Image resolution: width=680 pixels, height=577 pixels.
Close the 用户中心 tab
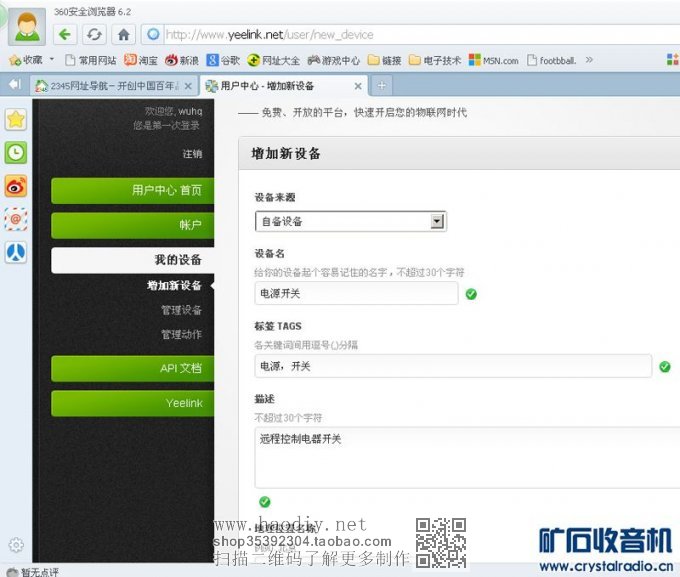[358, 85]
